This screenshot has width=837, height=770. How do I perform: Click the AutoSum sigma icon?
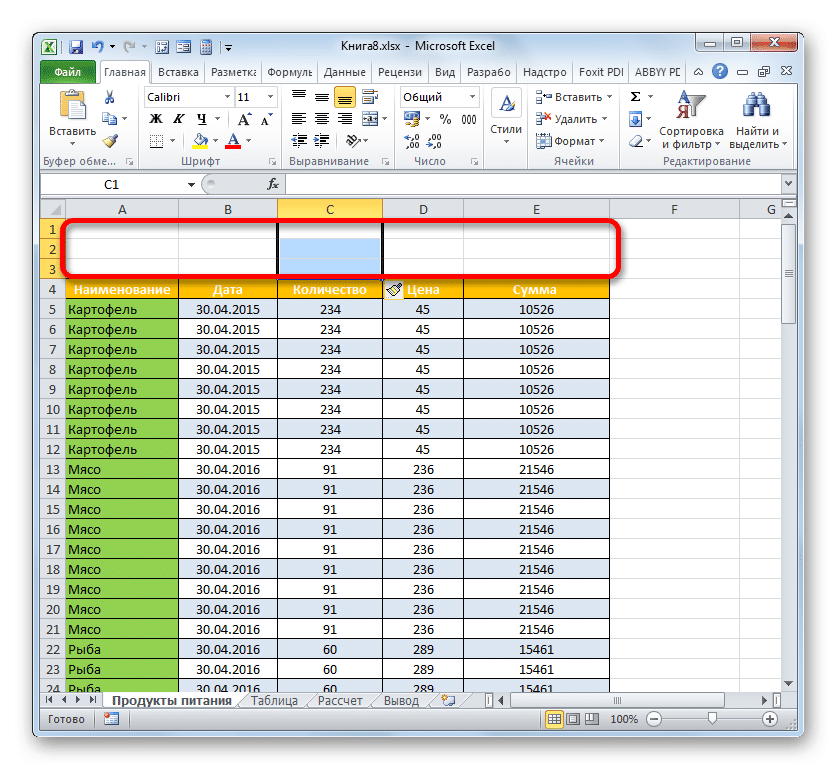(635, 97)
